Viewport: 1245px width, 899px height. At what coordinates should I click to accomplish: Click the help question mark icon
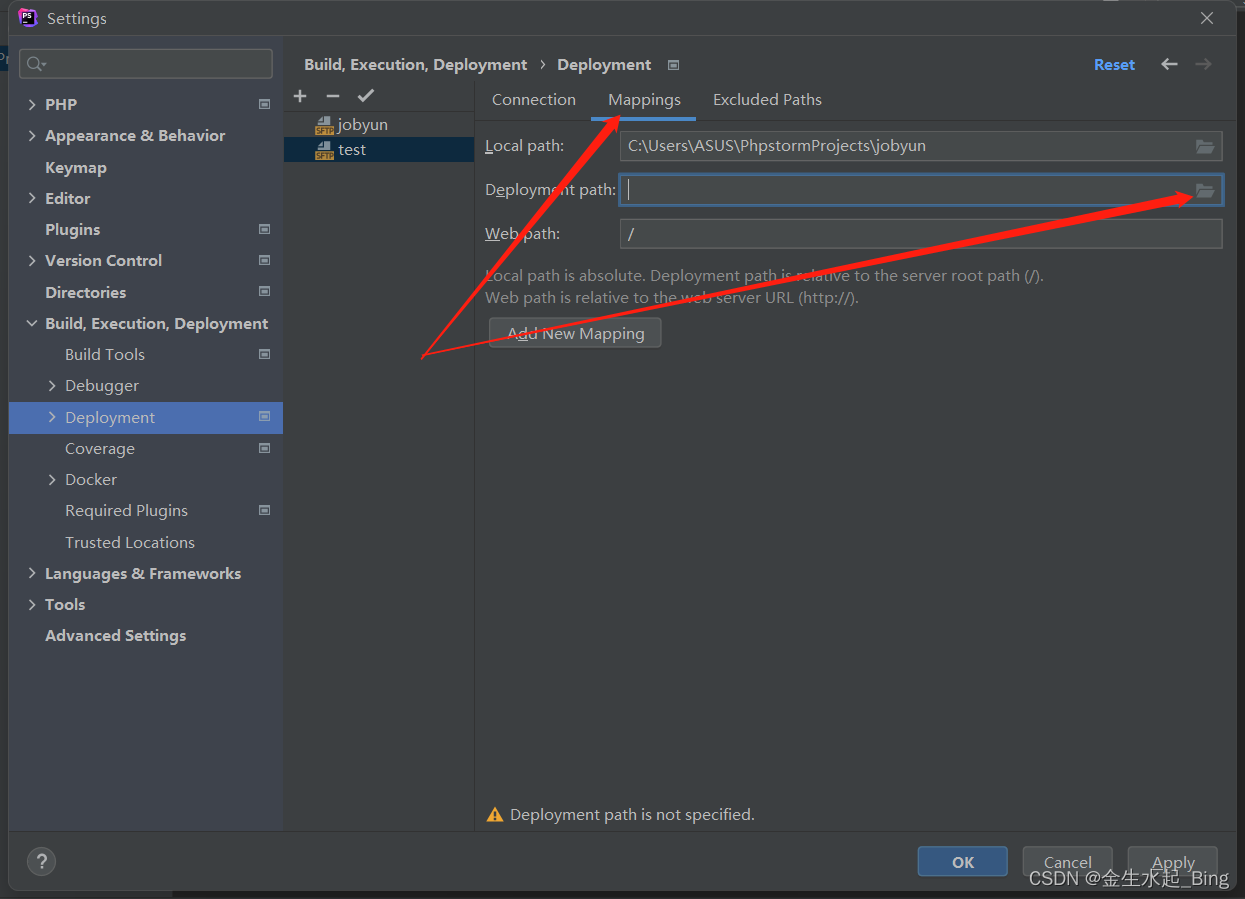pos(41,861)
